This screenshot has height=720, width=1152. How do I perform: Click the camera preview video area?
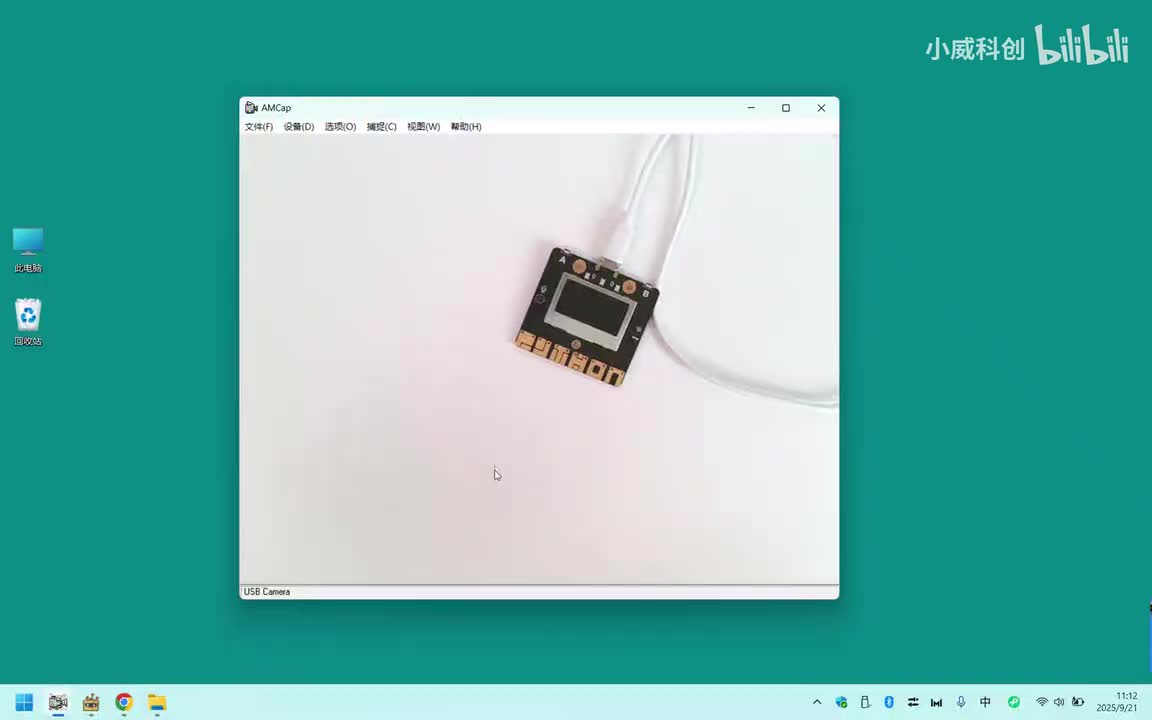click(x=539, y=359)
